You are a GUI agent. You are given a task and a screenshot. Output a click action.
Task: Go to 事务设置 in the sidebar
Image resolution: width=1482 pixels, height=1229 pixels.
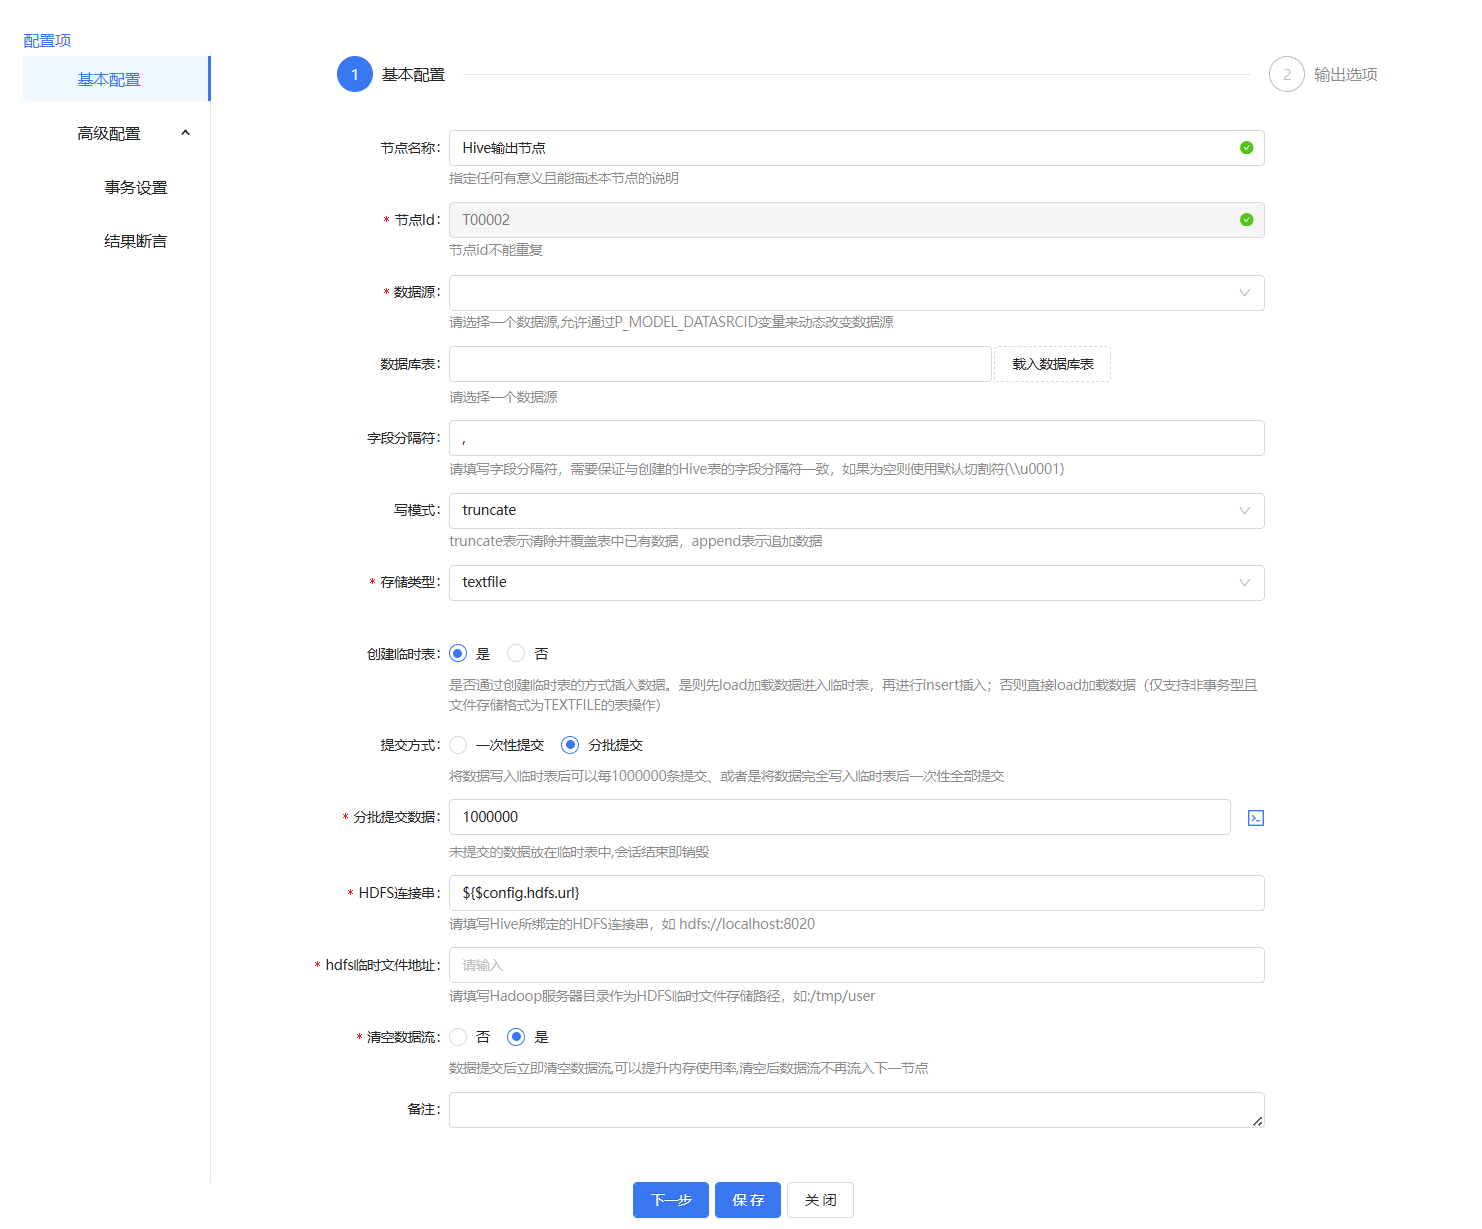coord(136,188)
